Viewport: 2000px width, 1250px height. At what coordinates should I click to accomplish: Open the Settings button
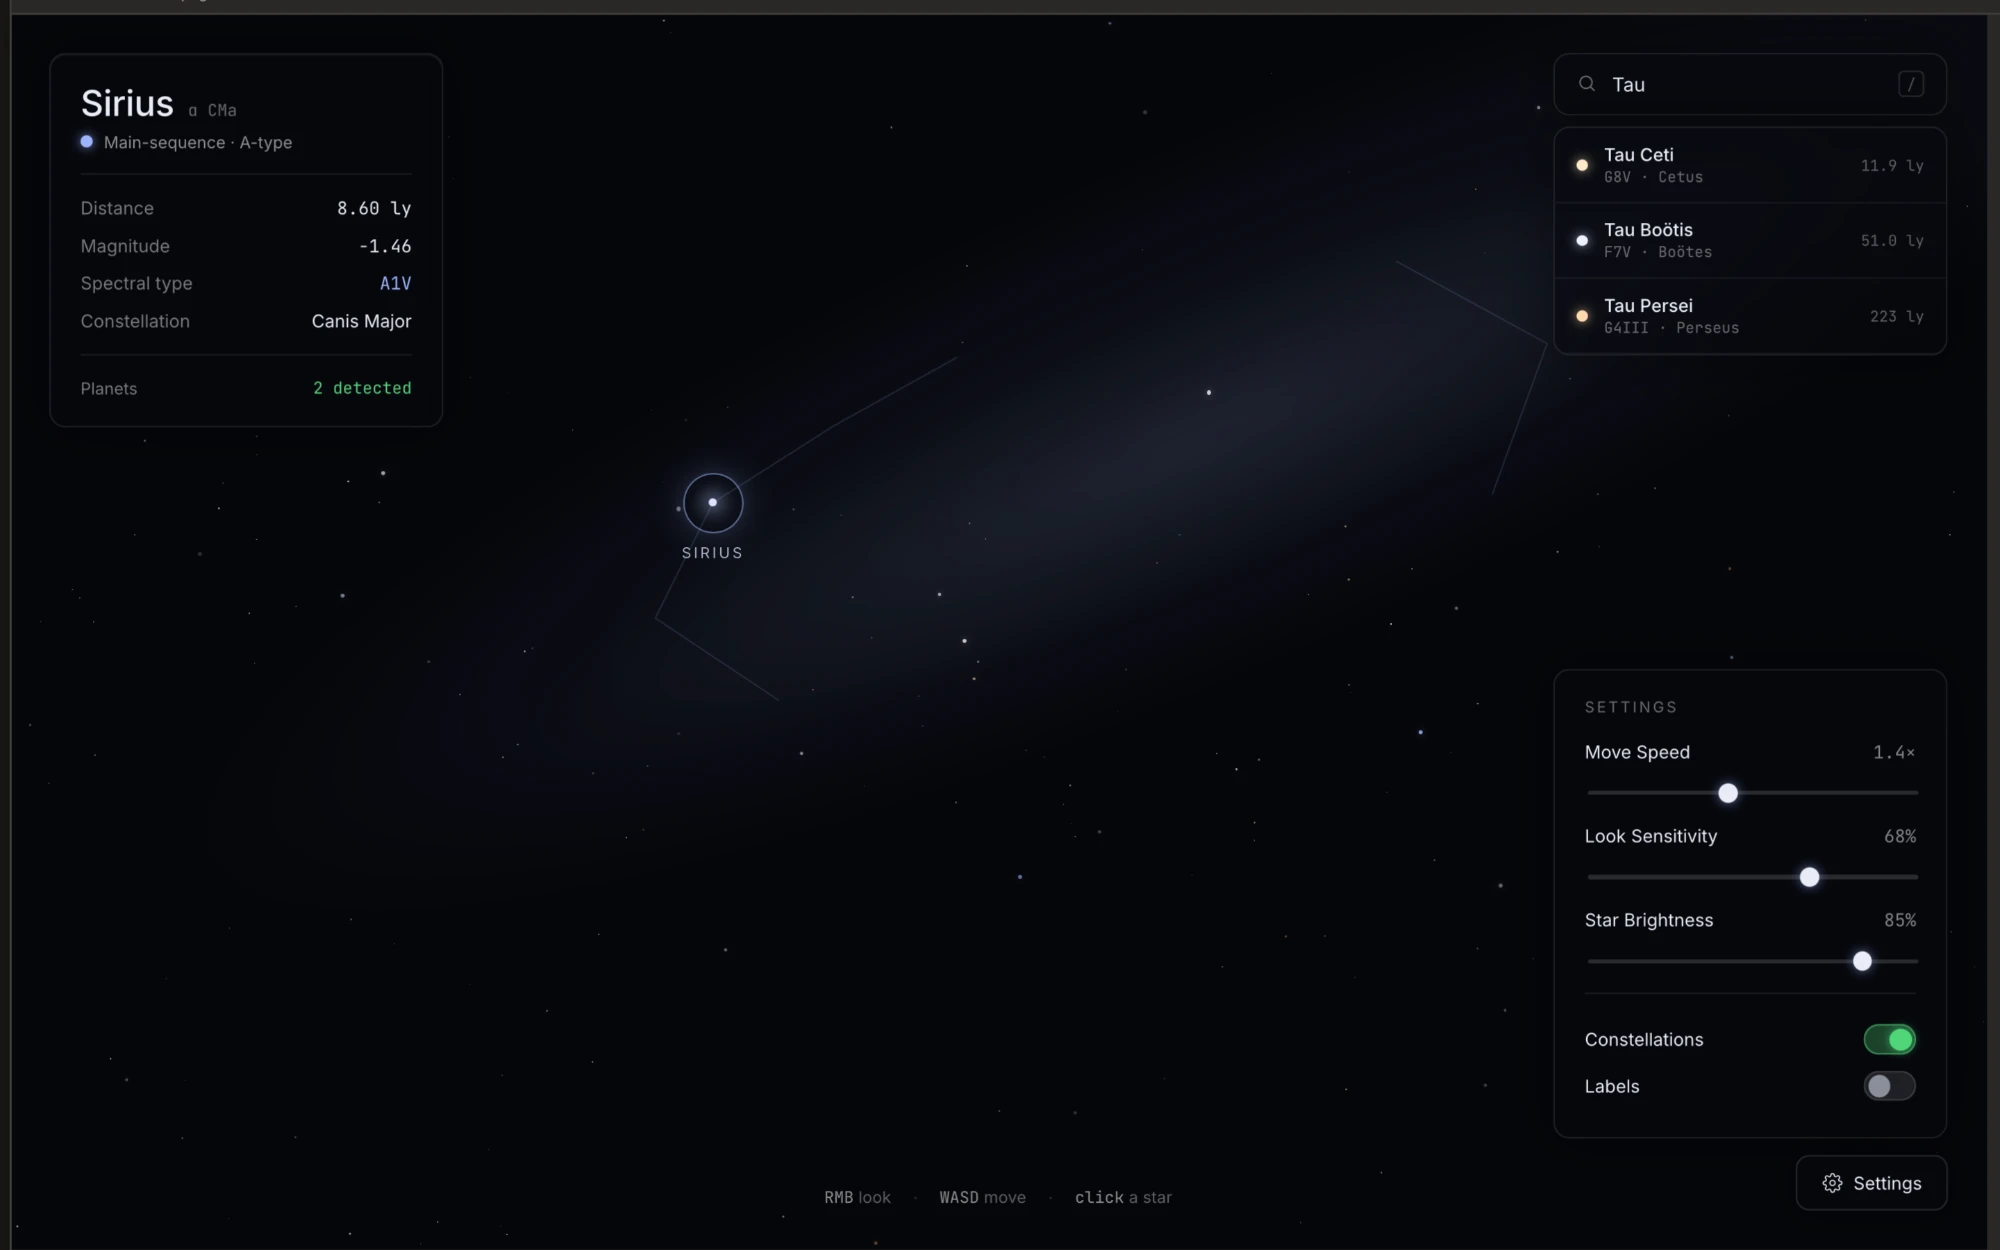click(x=1871, y=1183)
